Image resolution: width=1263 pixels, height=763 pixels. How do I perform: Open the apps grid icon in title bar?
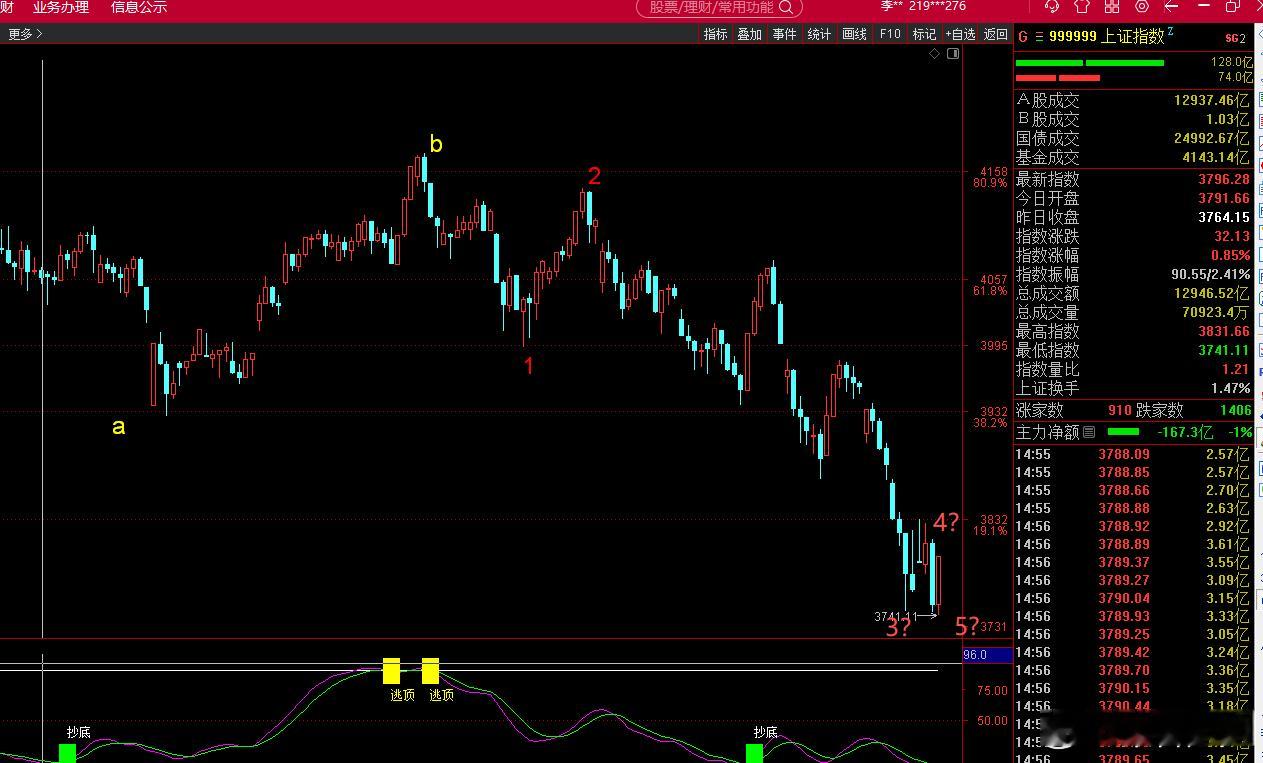[x=1111, y=7]
